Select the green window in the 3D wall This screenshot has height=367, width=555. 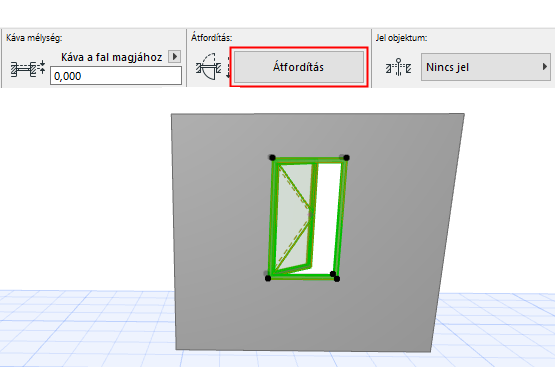click(x=307, y=219)
